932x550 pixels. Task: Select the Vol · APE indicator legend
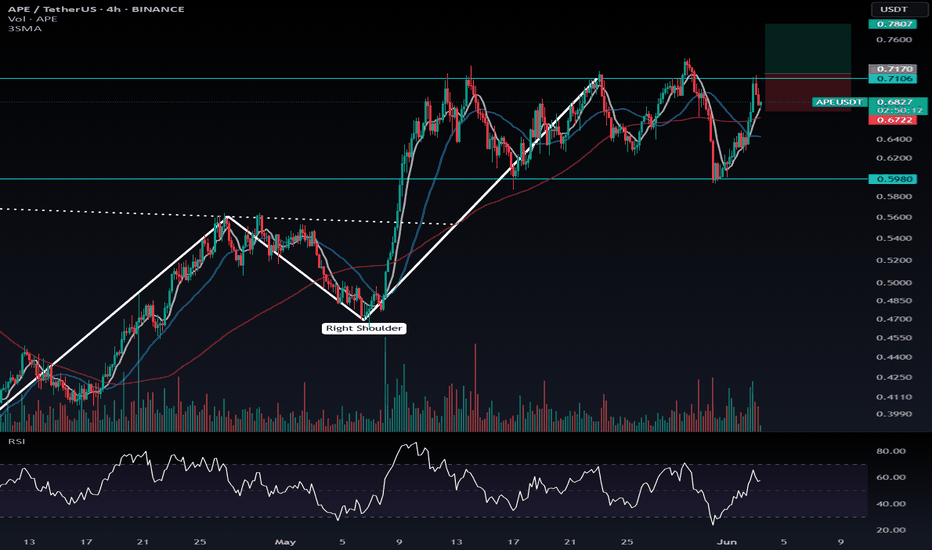coord(33,19)
